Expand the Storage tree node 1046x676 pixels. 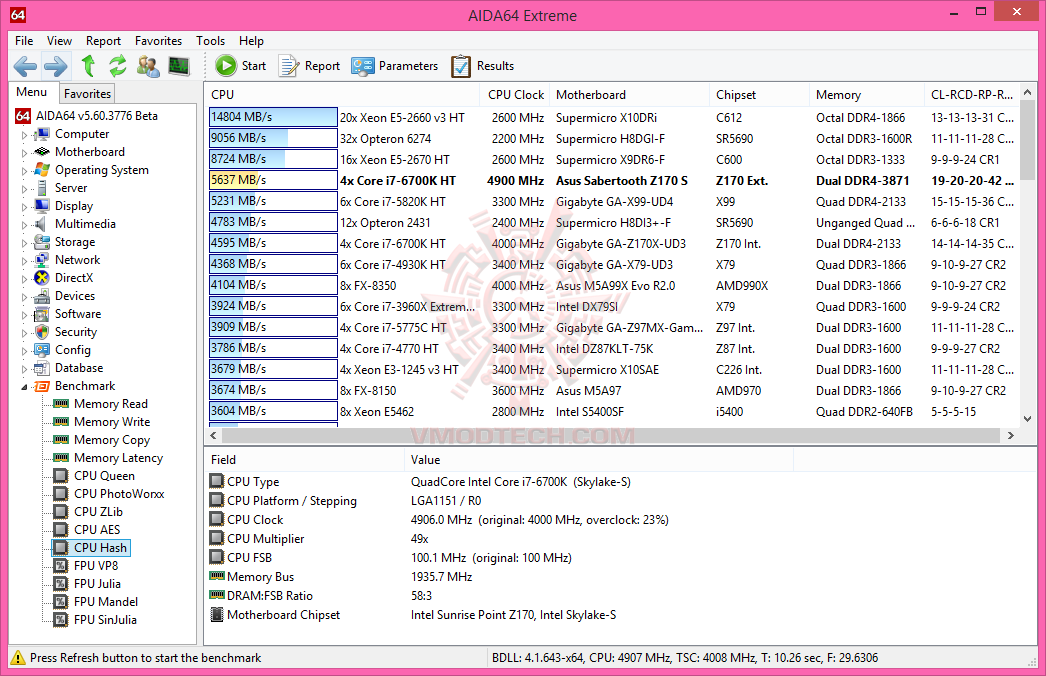(25, 243)
